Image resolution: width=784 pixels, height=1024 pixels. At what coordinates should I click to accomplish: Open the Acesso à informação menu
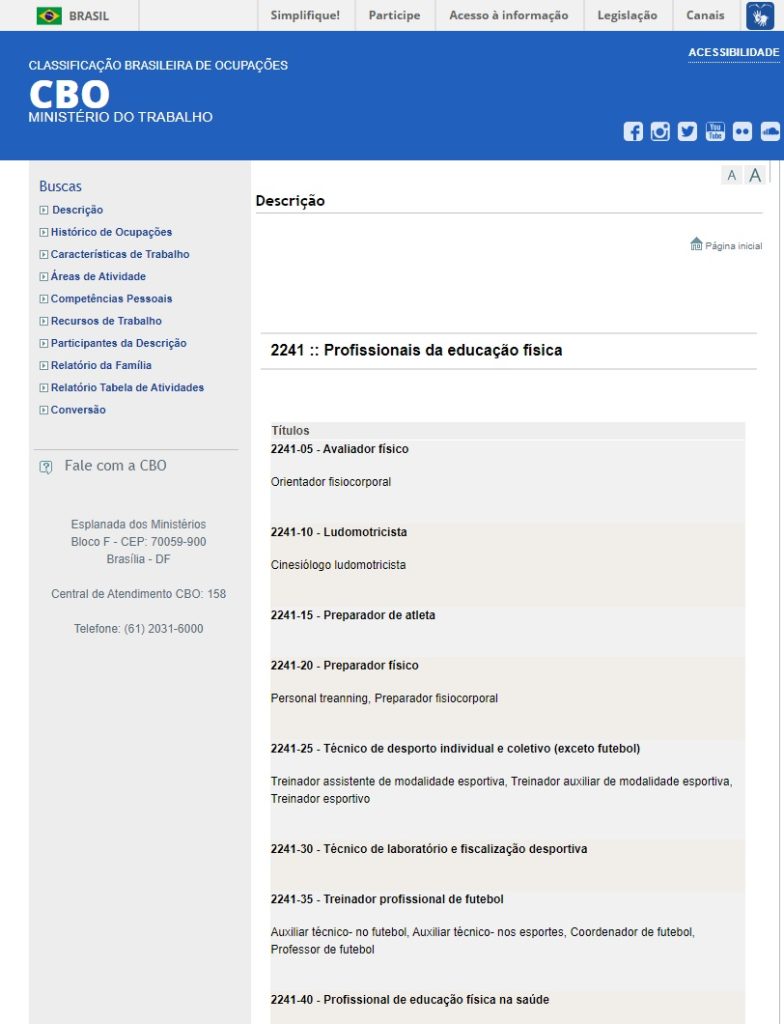click(x=508, y=15)
